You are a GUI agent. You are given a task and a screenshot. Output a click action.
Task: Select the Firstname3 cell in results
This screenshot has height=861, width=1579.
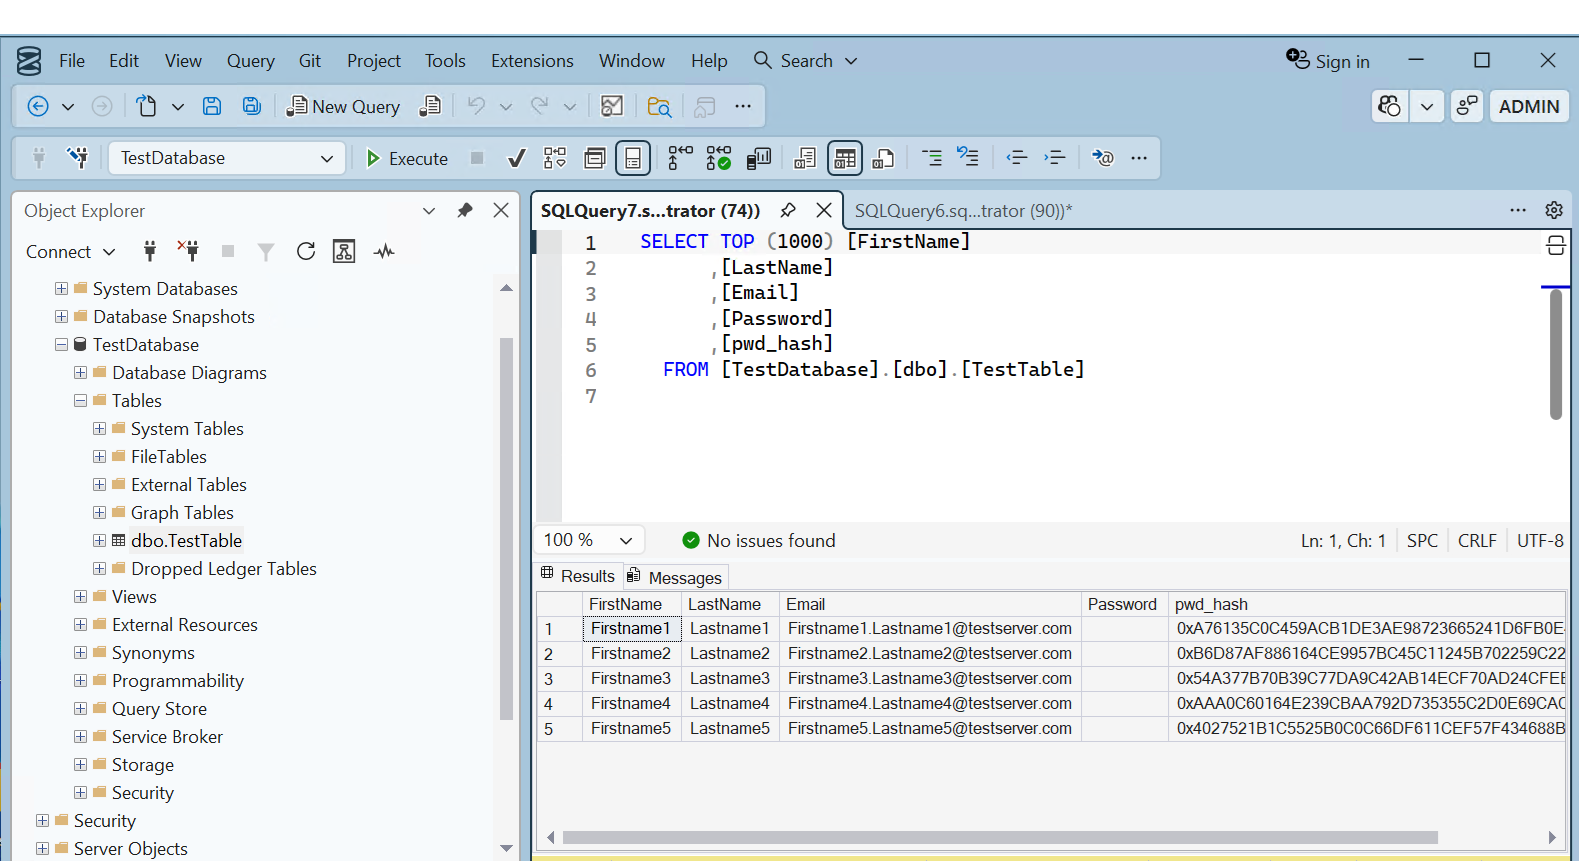pyautogui.click(x=631, y=678)
